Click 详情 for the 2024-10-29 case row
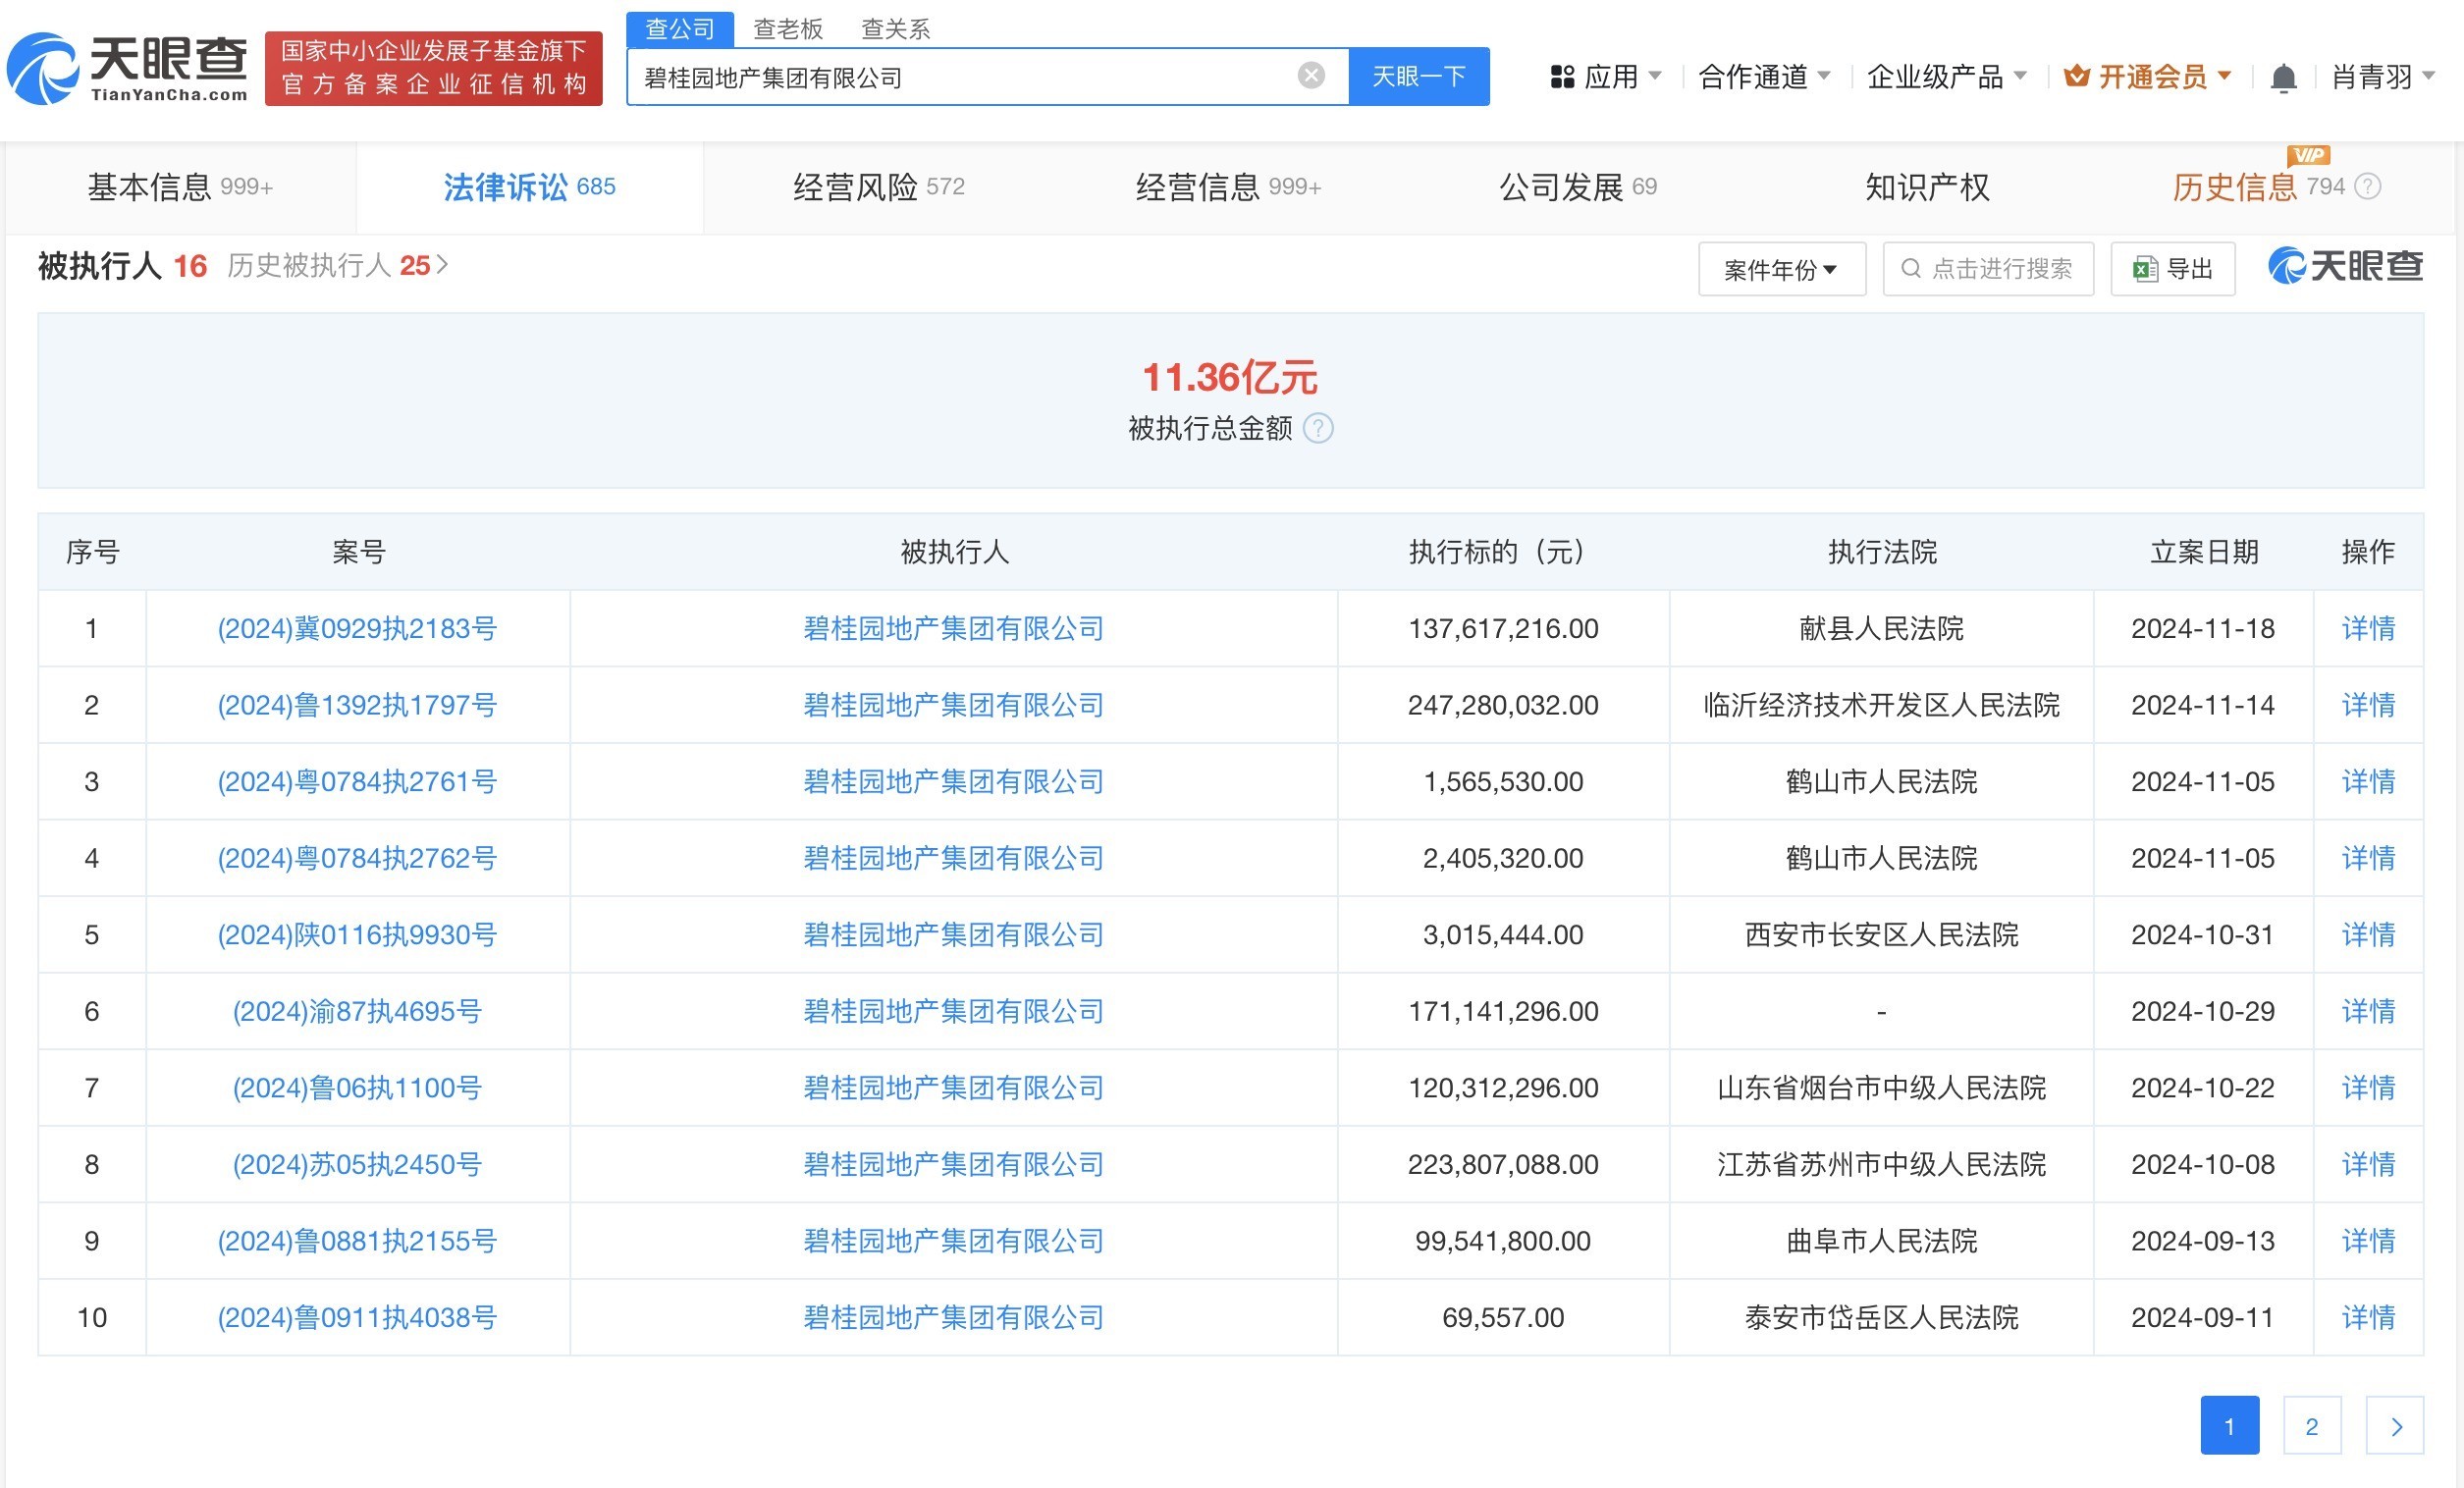The image size is (2464, 1488). pos(2368,1011)
